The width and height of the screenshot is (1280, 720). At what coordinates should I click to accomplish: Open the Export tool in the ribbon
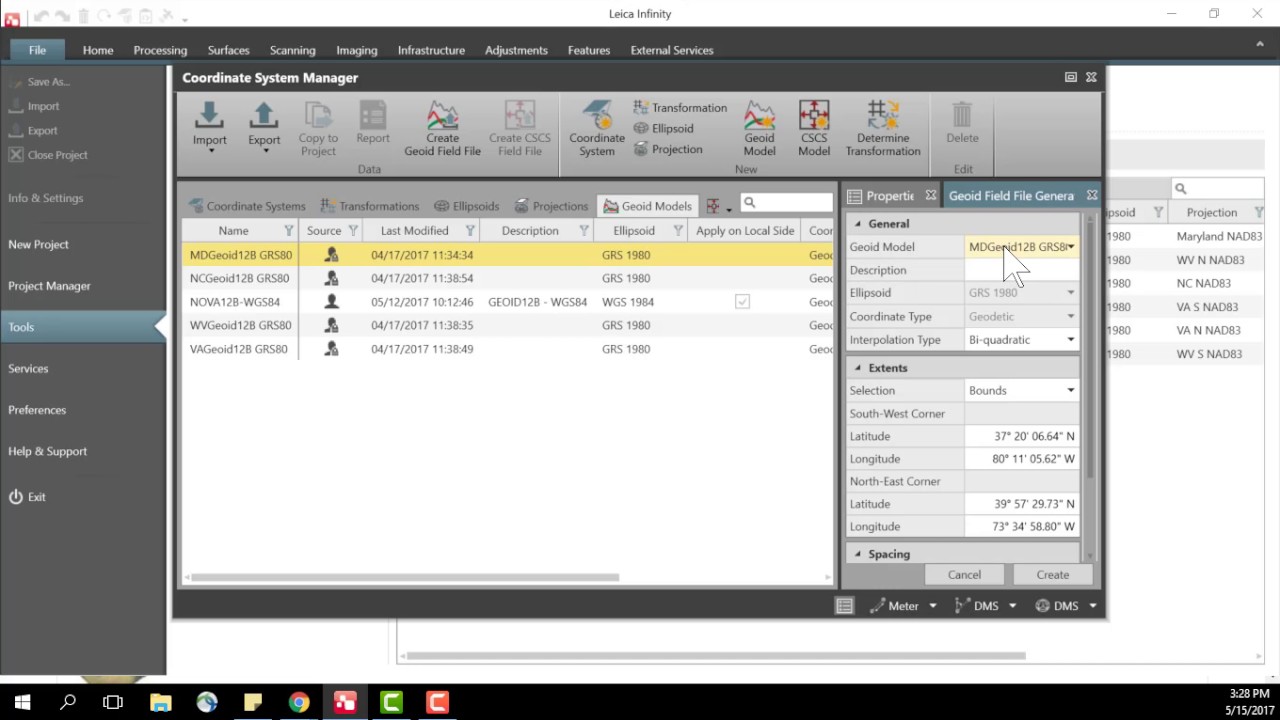[264, 126]
